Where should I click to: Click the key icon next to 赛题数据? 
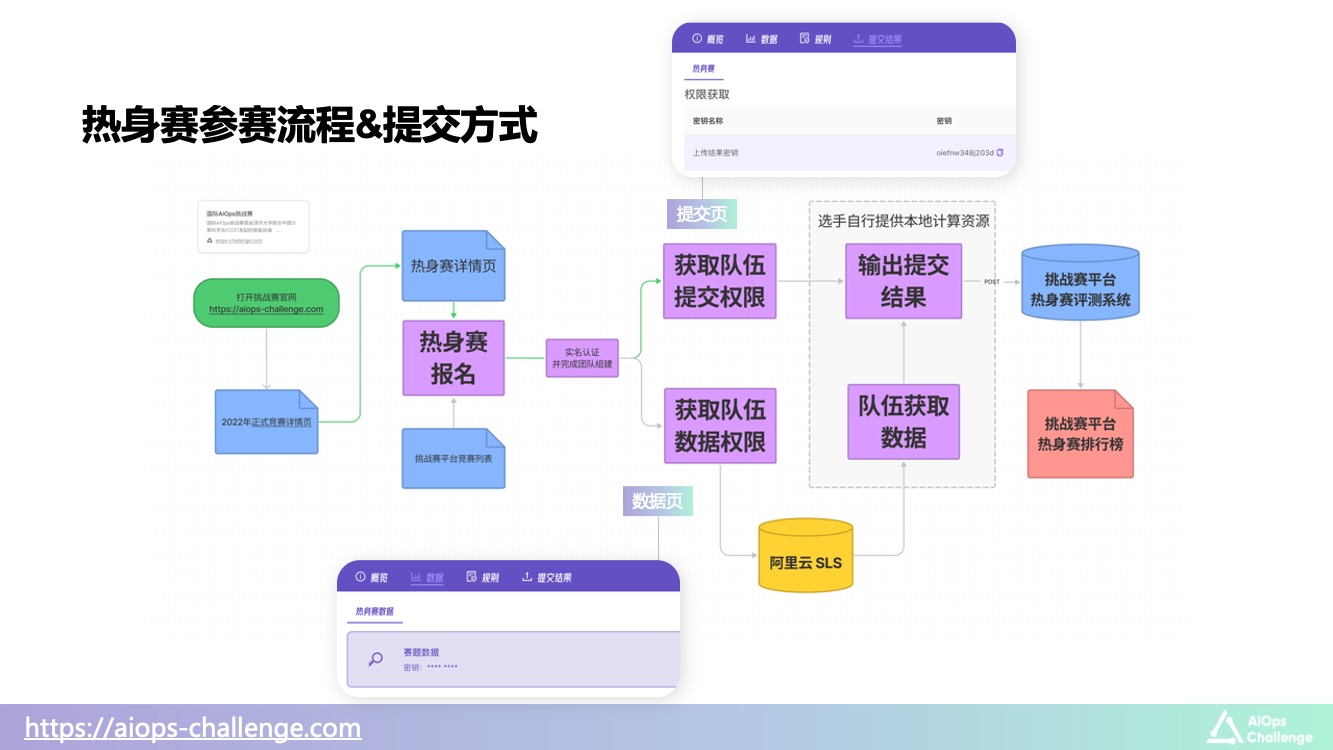coord(375,659)
